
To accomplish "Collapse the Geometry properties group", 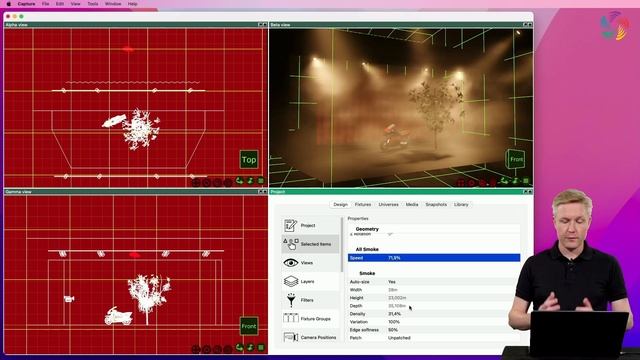I will [x=367, y=229].
